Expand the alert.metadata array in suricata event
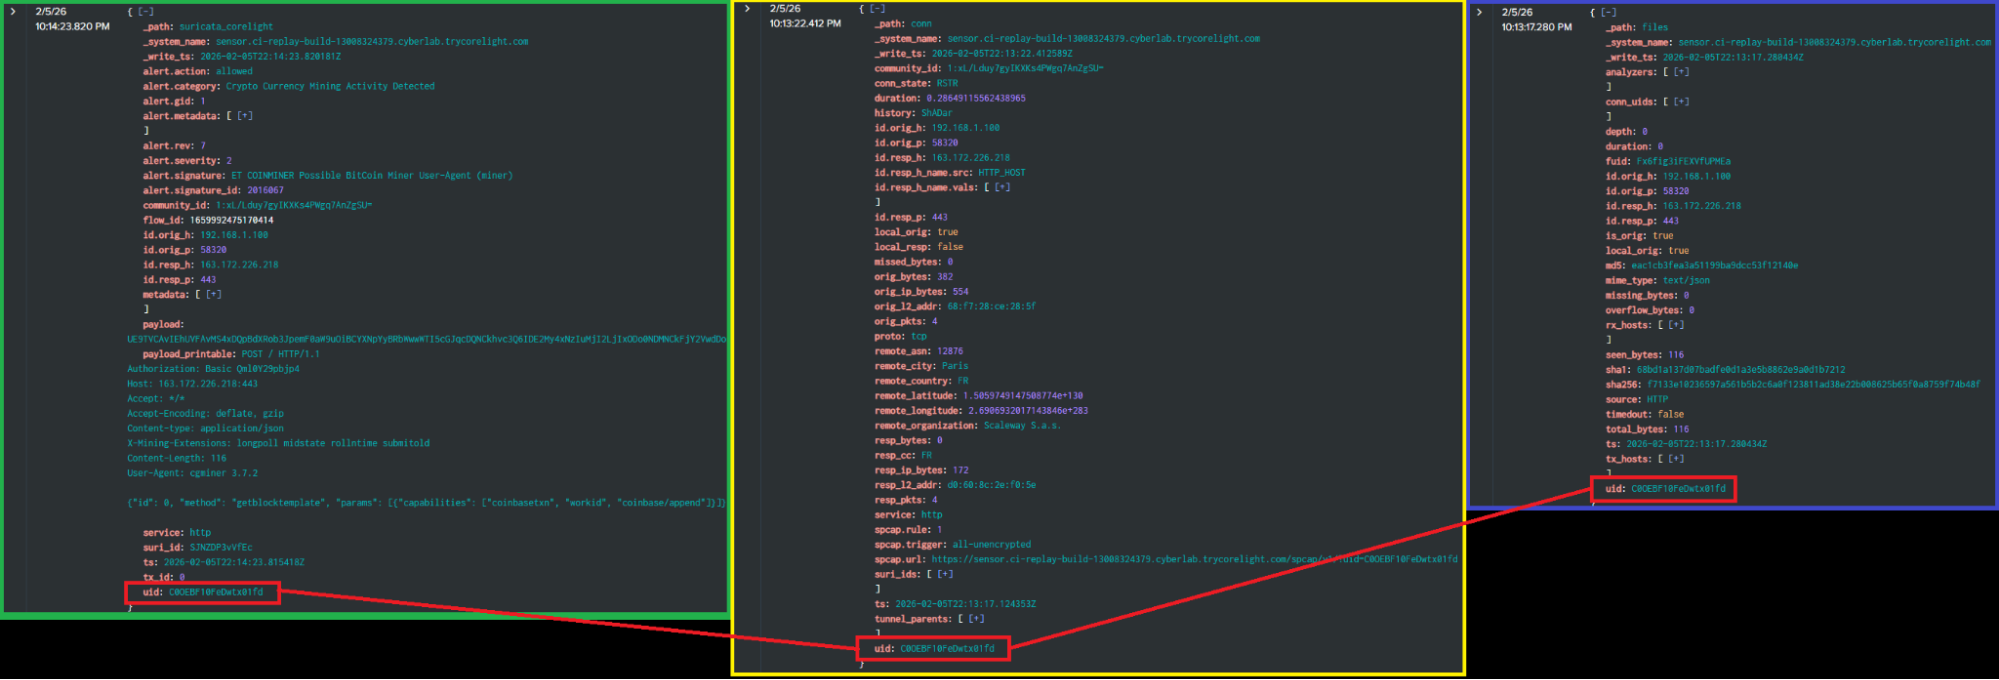1999x680 pixels. (244, 116)
